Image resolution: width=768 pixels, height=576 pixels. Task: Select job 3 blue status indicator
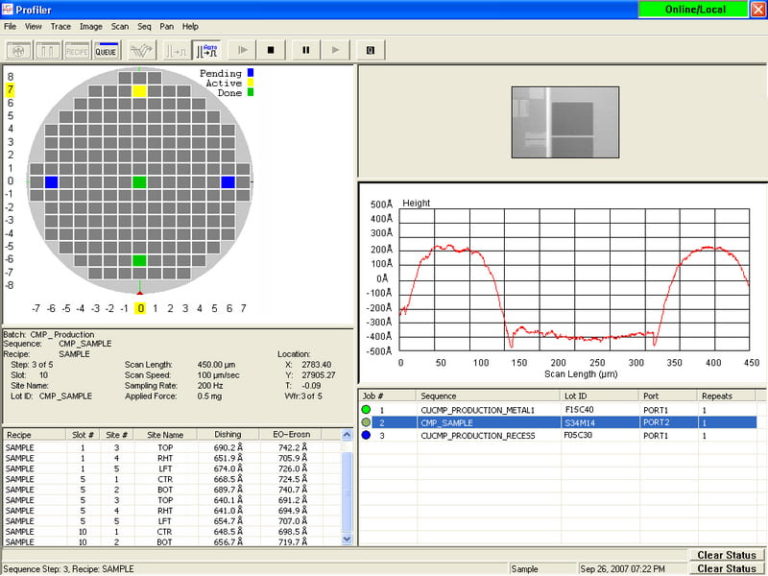point(366,436)
